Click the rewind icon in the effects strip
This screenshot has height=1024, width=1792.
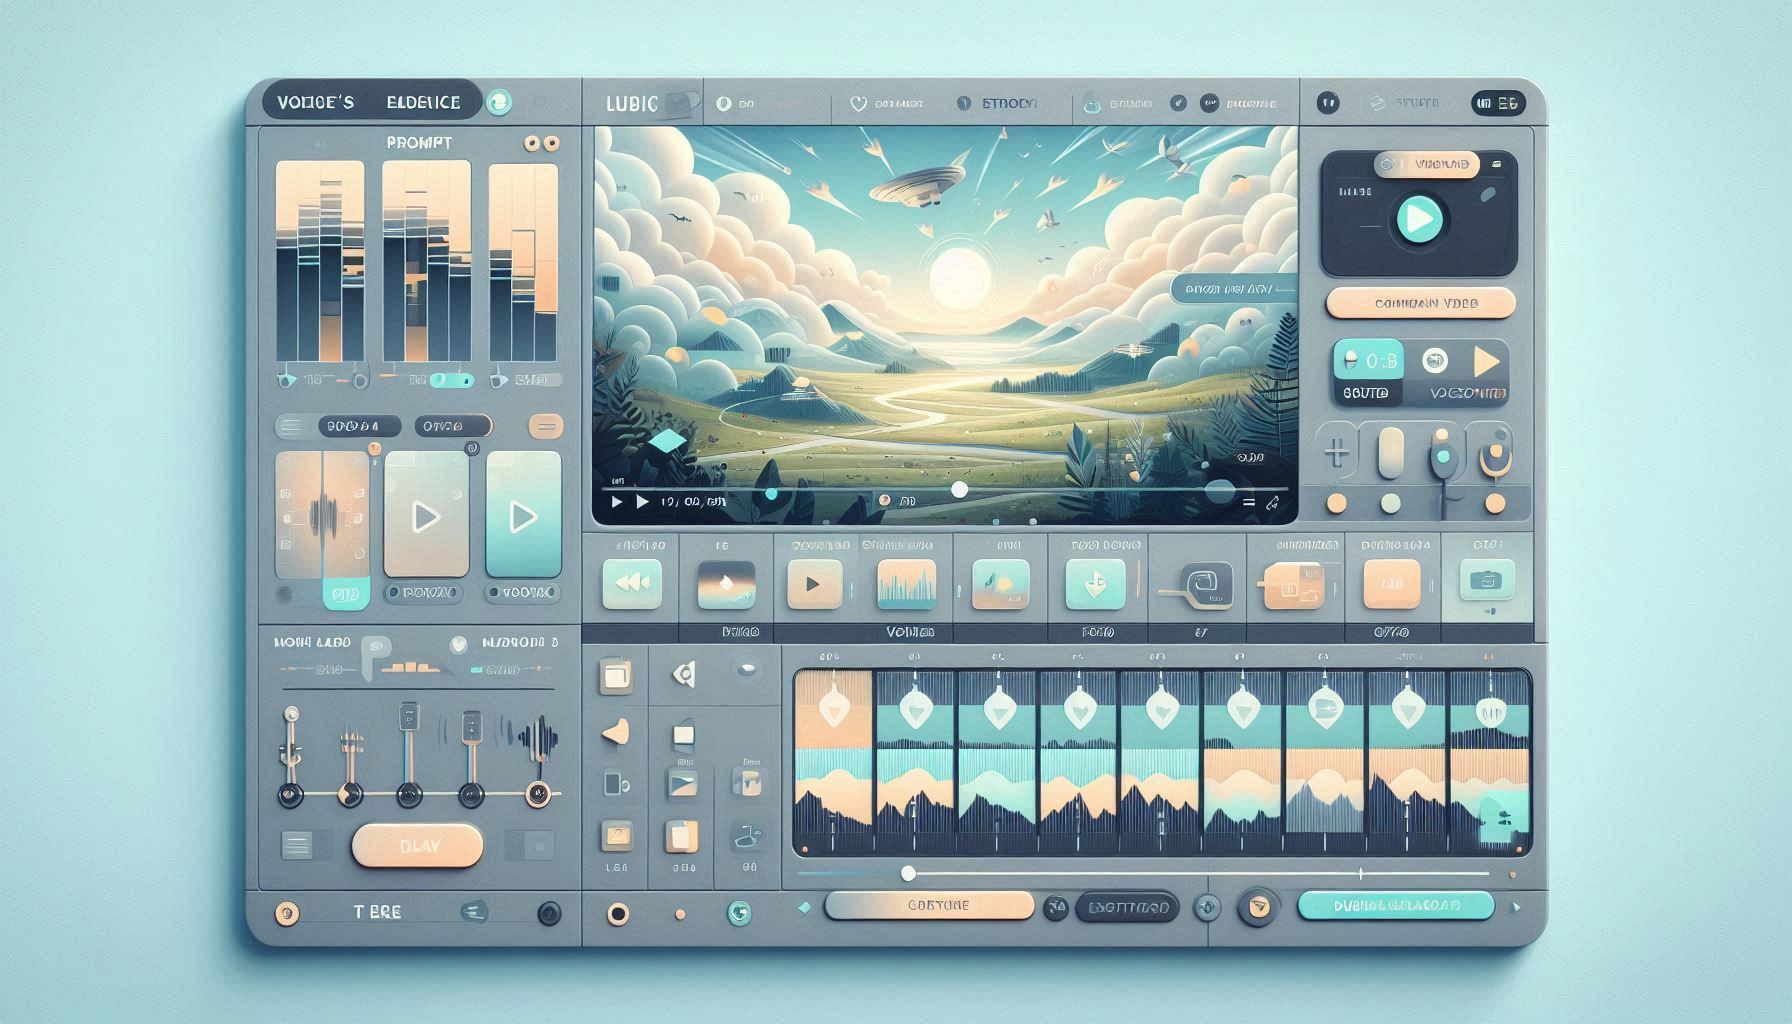[x=631, y=584]
